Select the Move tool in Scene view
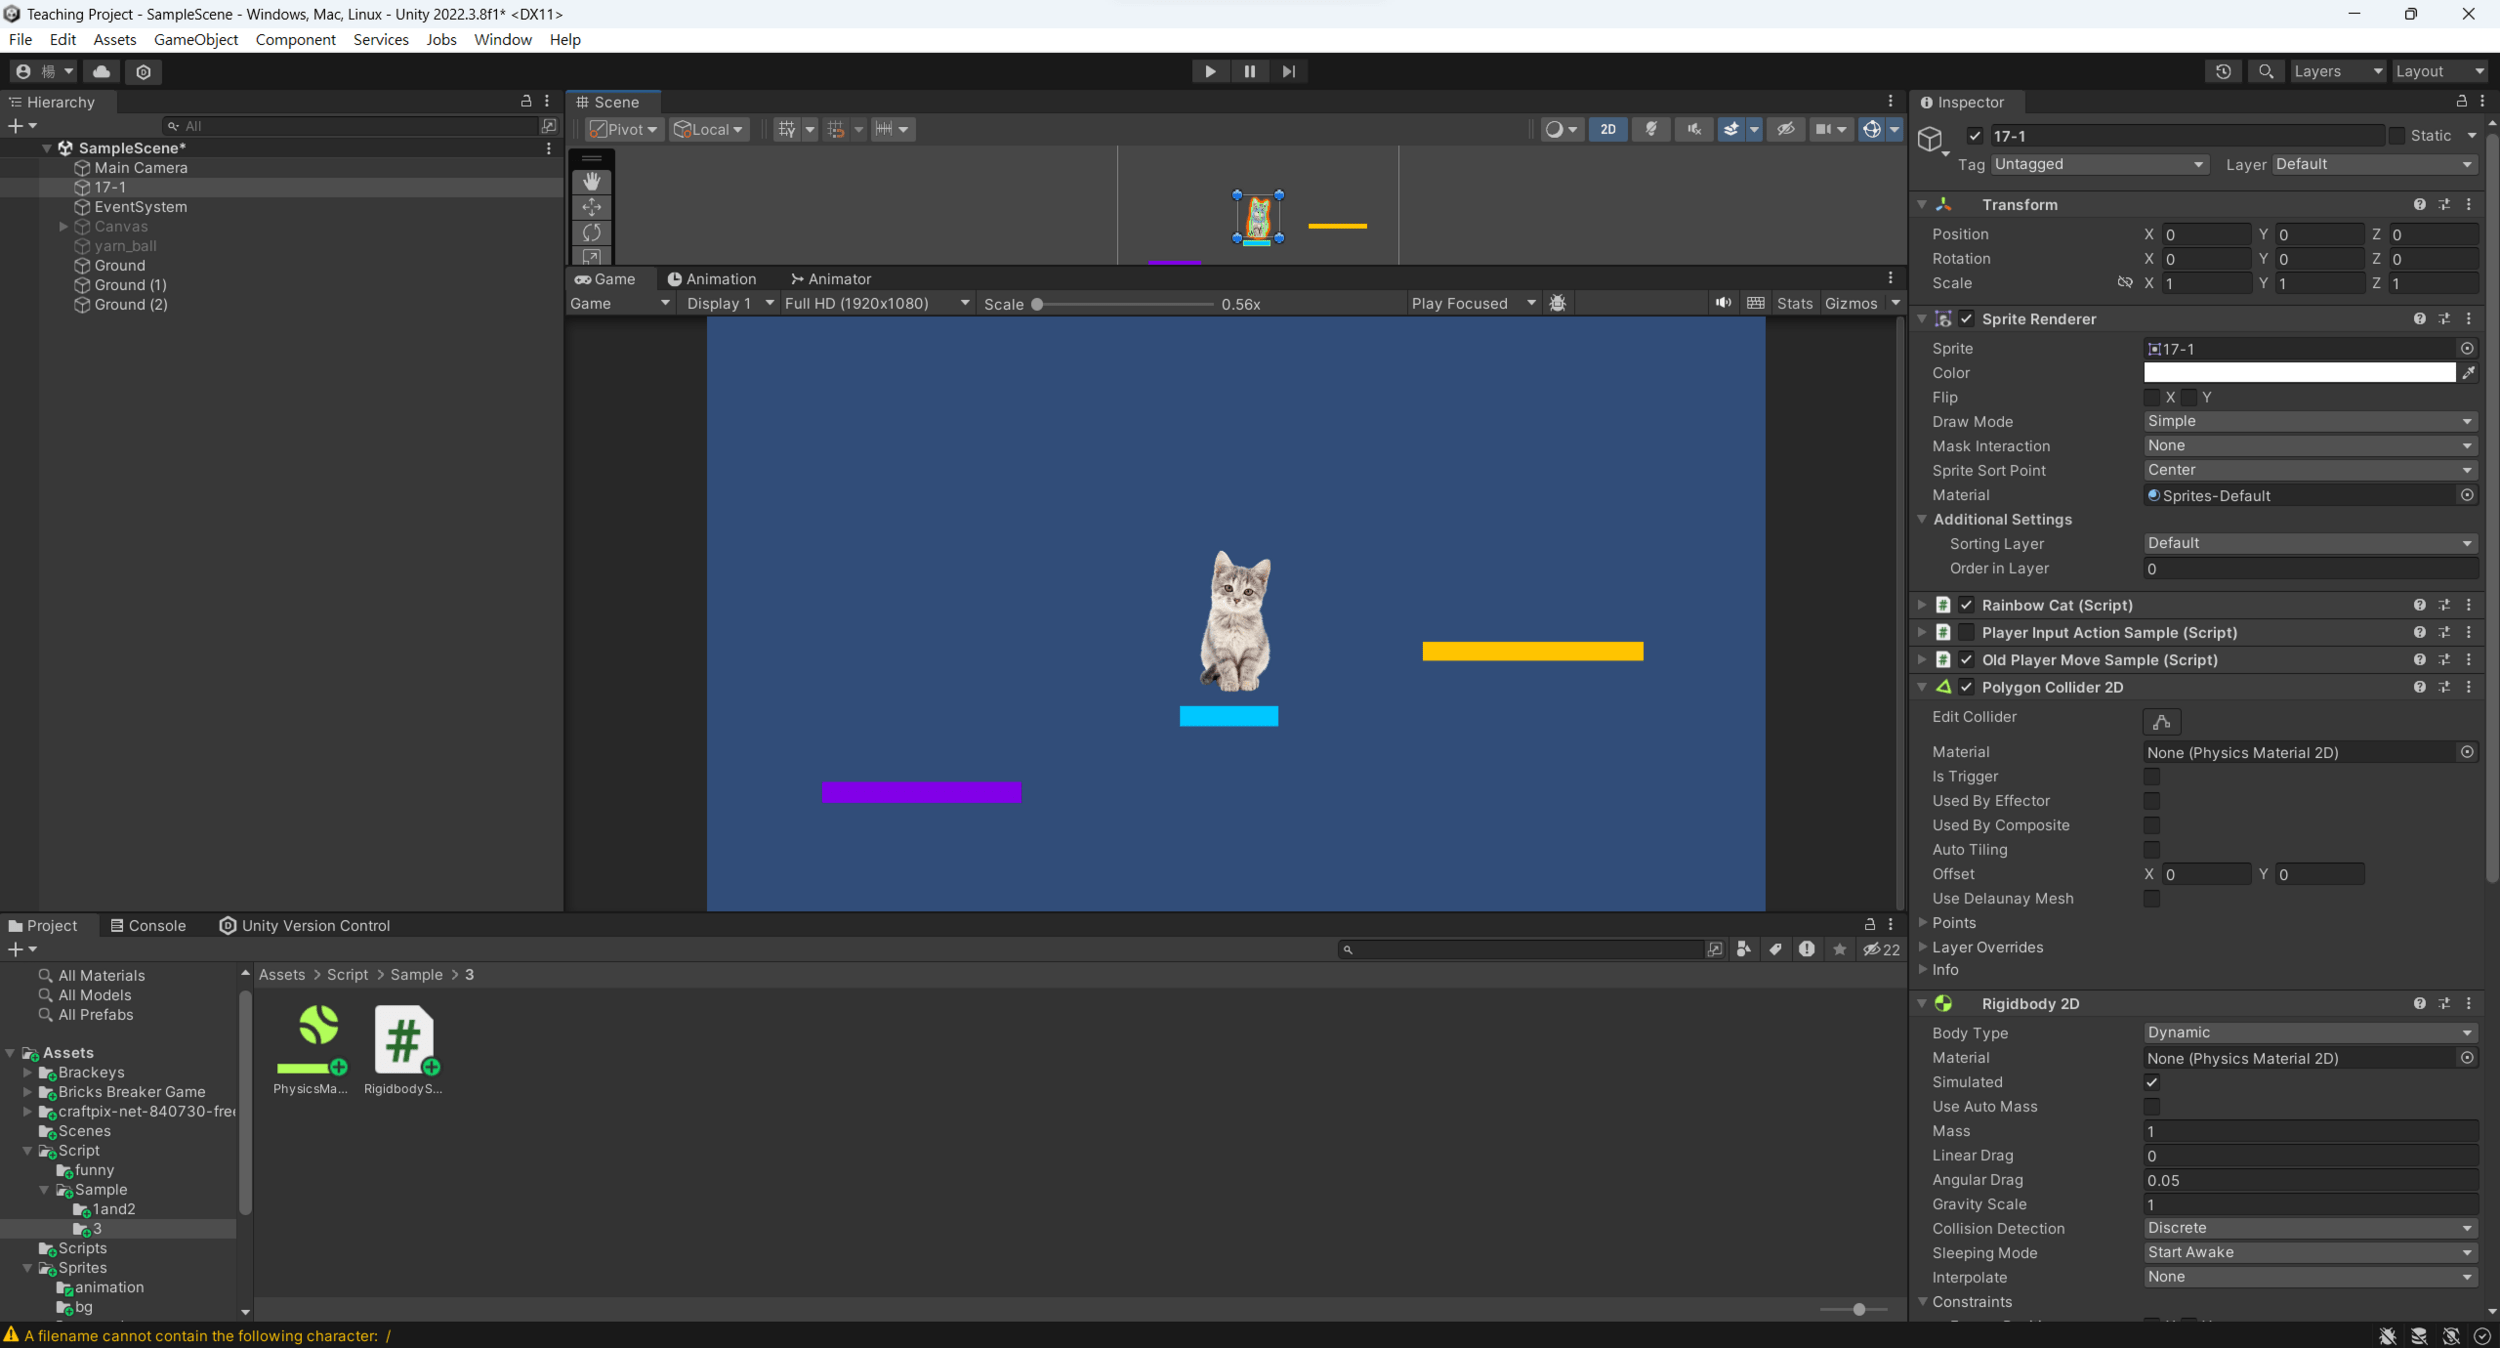The image size is (2500, 1348). 592,207
